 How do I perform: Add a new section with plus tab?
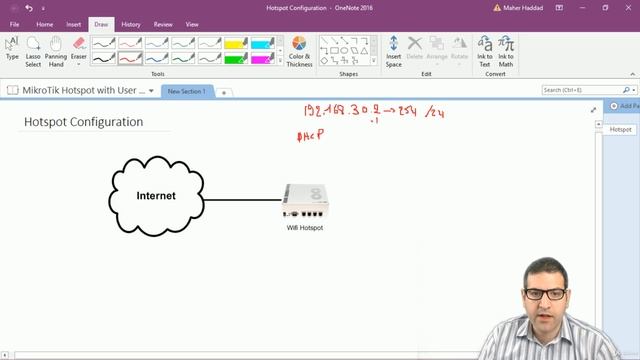point(224,93)
